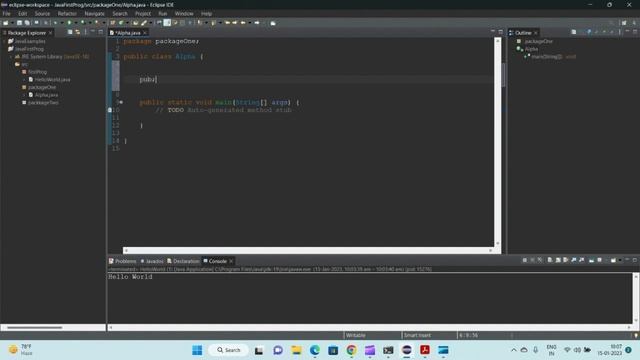
Task: Click Remove All Terminated Launches icon
Action: [540, 260]
